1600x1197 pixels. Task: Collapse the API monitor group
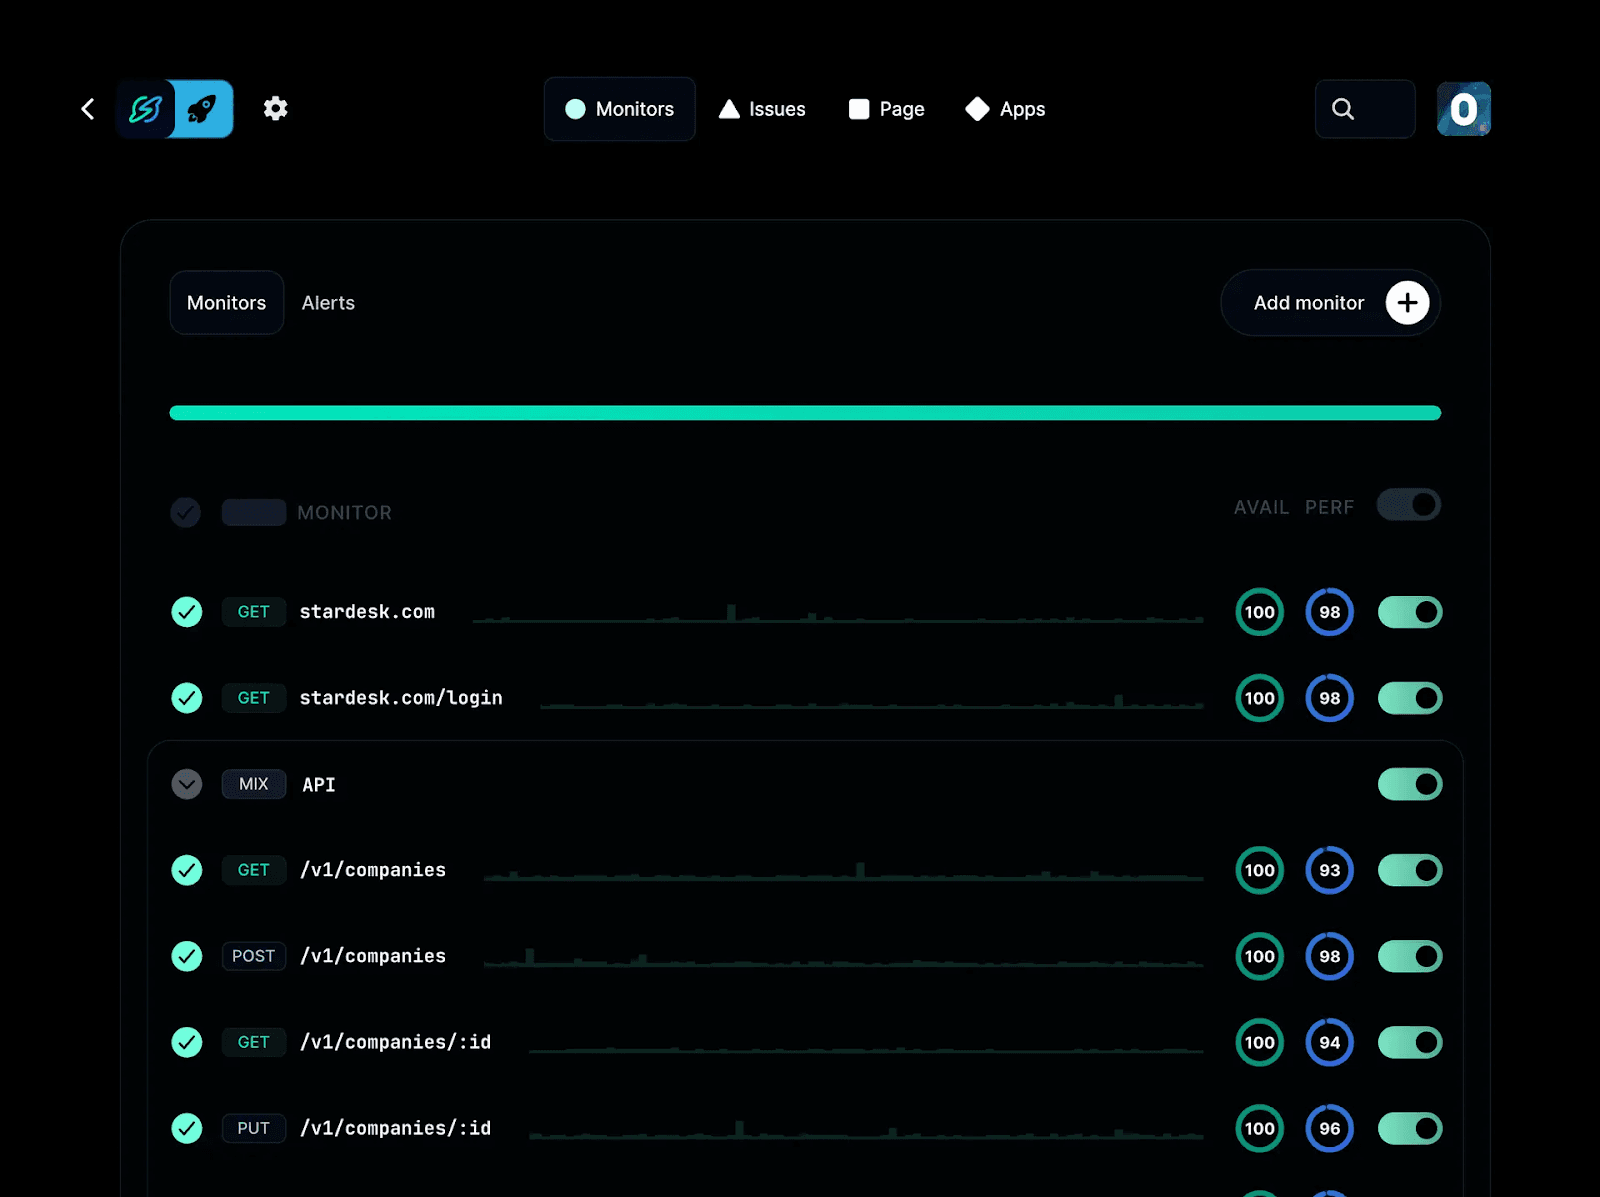tap(186, 784)
